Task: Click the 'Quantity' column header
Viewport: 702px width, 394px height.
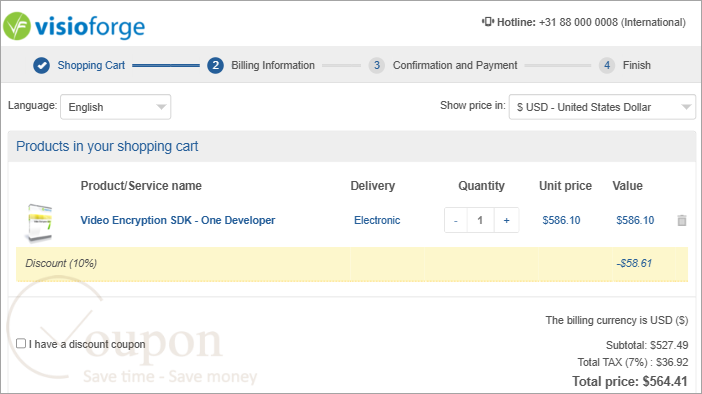Action: click(x=481, y=186)
